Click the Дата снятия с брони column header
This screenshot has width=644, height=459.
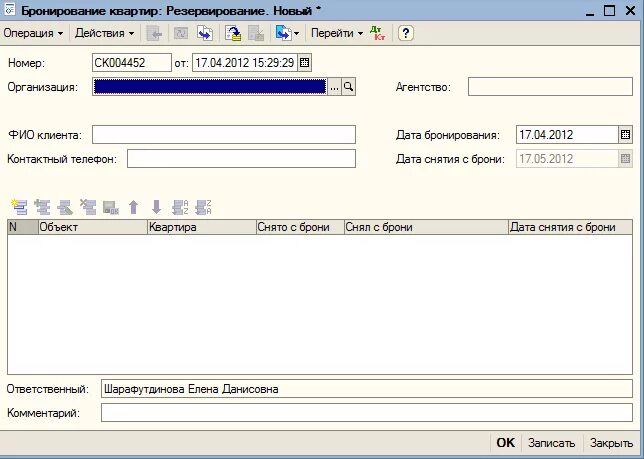coord(570,227)
